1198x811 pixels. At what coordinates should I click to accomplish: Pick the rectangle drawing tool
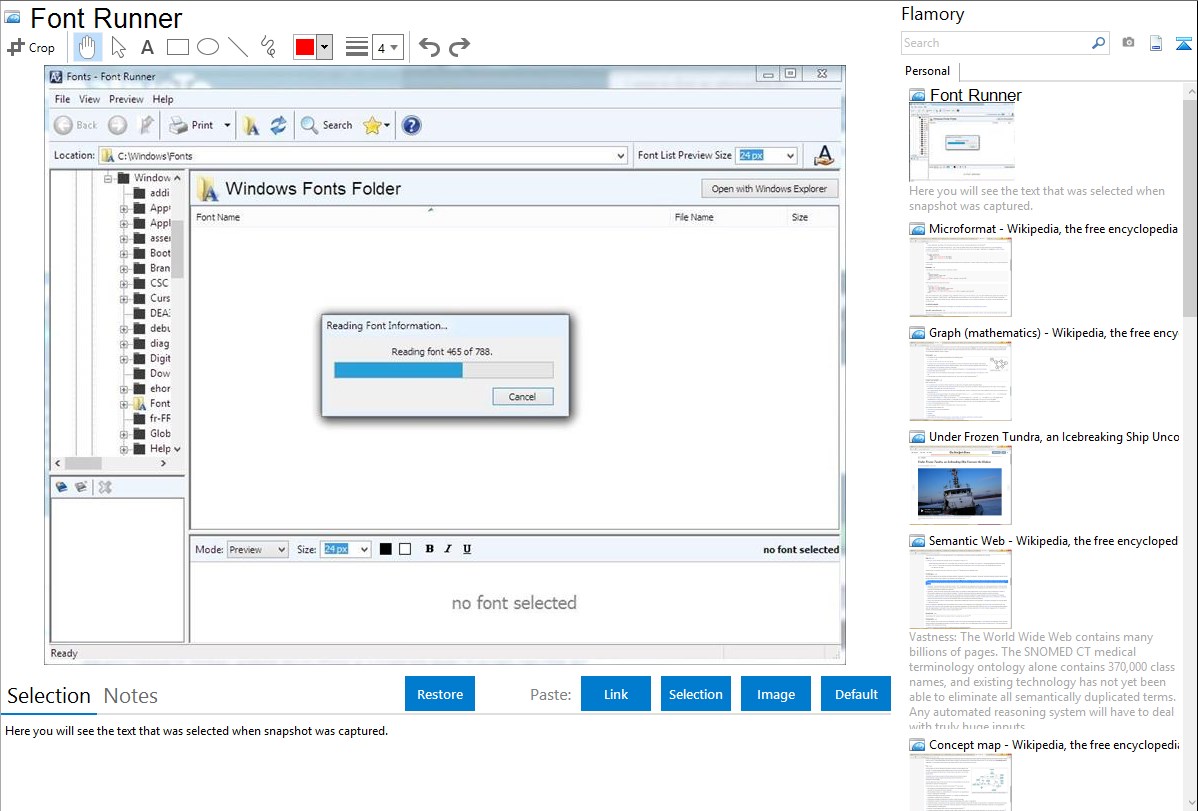pyautogui.click(x=177, y=47)
